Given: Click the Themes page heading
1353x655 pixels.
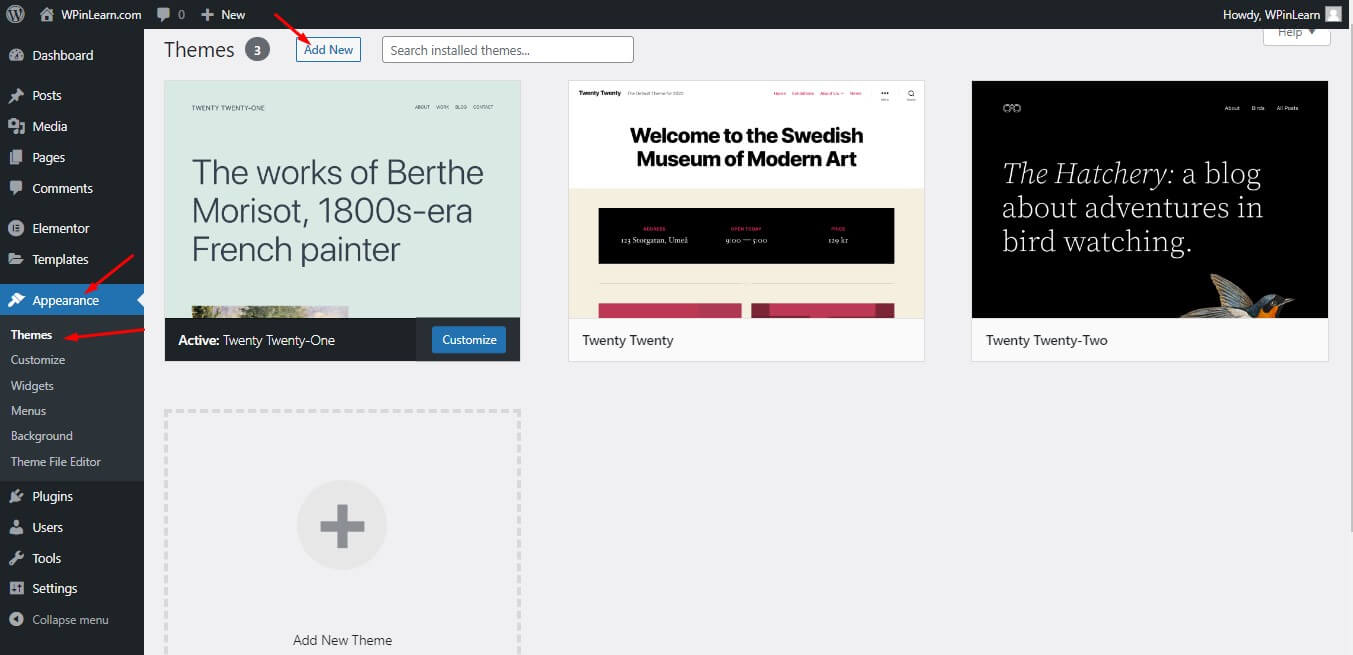Looking at the screenshot, I should 199,49.
